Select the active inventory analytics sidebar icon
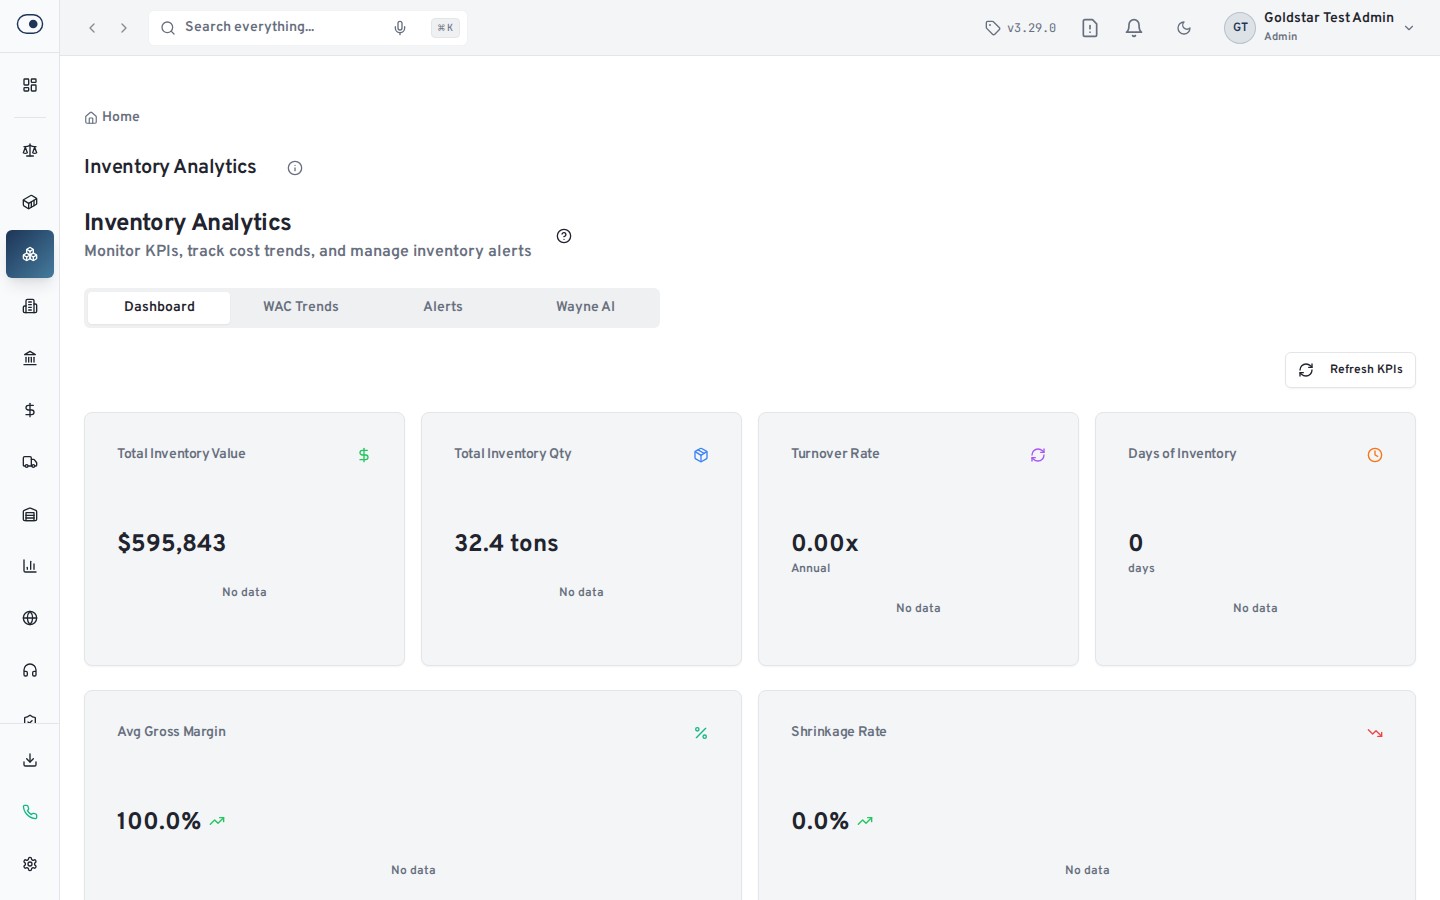This screenshot has height=900, width=1440. [x=30, y=254]
